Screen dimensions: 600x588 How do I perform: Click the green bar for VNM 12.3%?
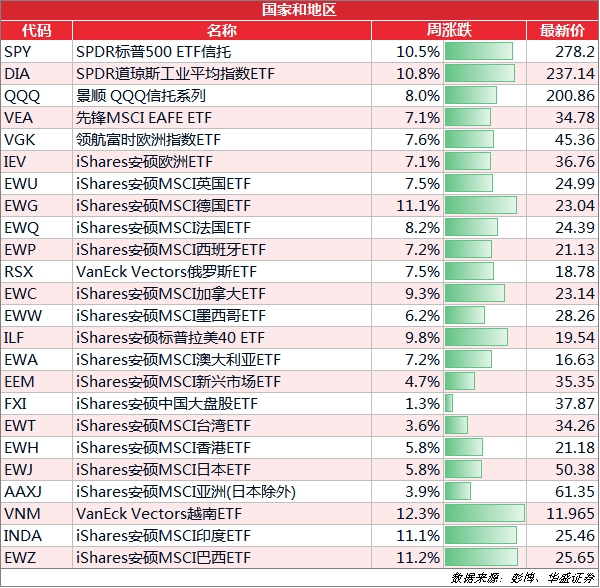pyautogui.click(x=484, y=513)
